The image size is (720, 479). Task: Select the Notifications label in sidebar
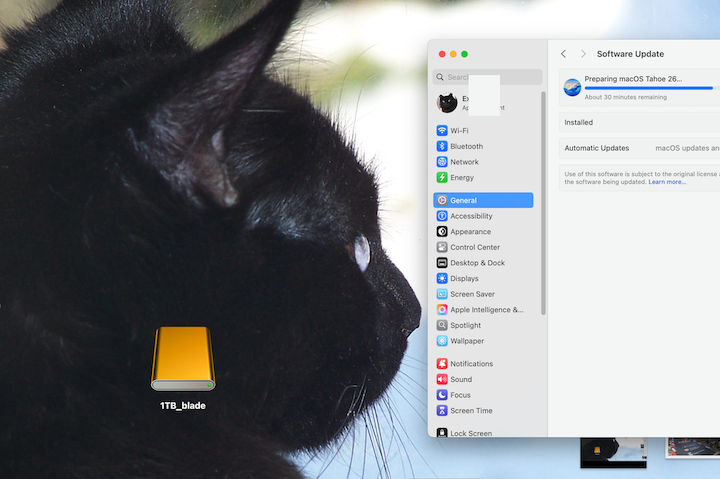coord(472,364)
